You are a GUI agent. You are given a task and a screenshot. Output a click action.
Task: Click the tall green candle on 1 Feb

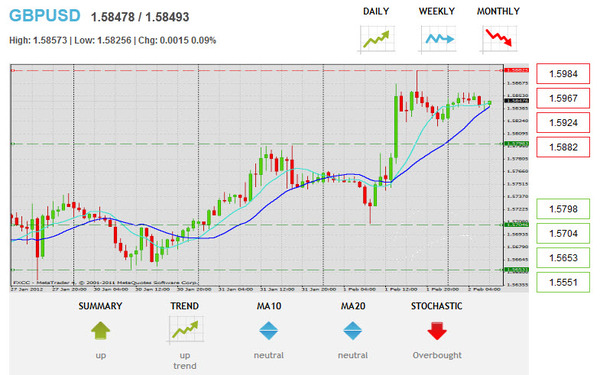click(x=396, y=127)
